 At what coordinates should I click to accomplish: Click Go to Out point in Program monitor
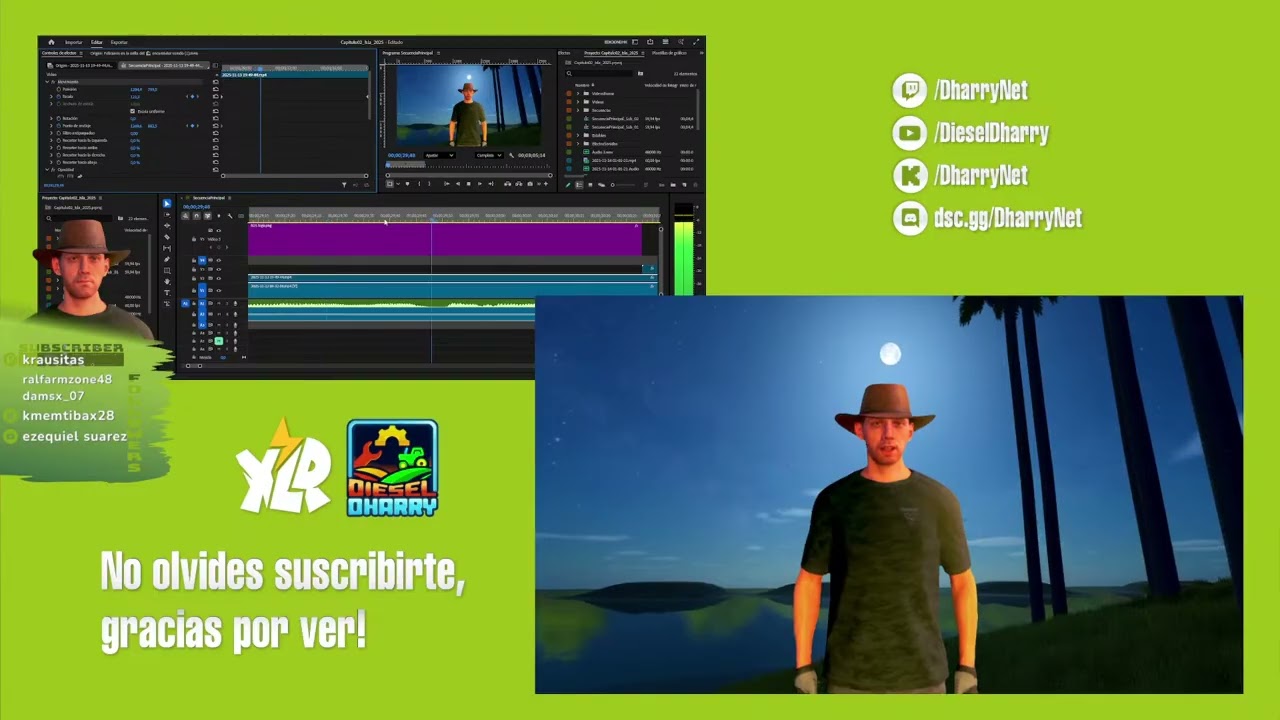(x=491, y=184)
